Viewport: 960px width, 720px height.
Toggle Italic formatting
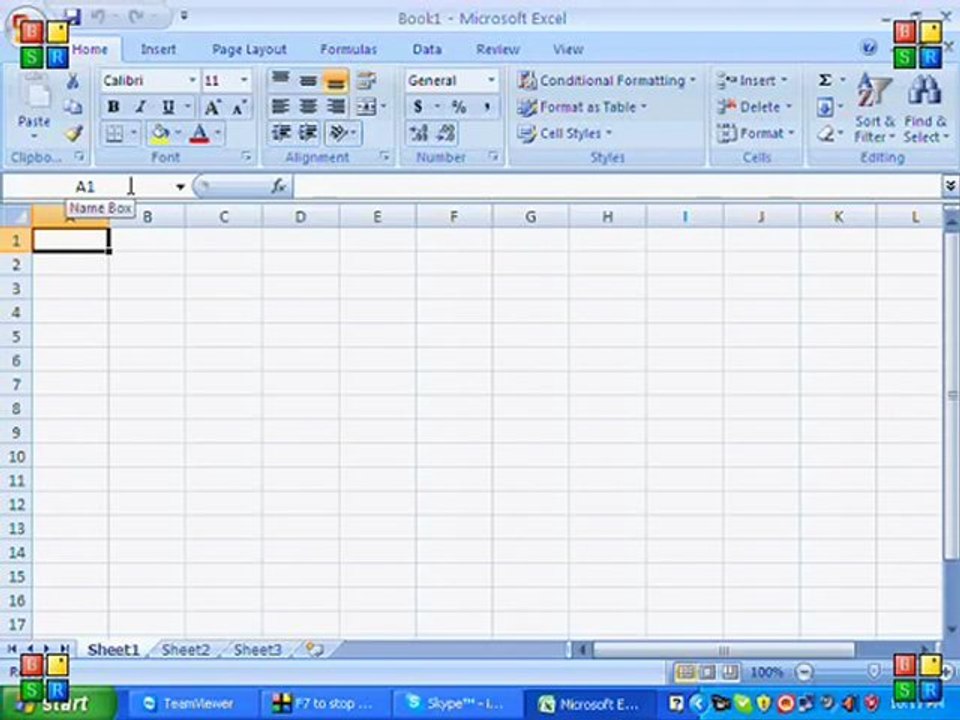pyautogui.click(x=141, y=107)
